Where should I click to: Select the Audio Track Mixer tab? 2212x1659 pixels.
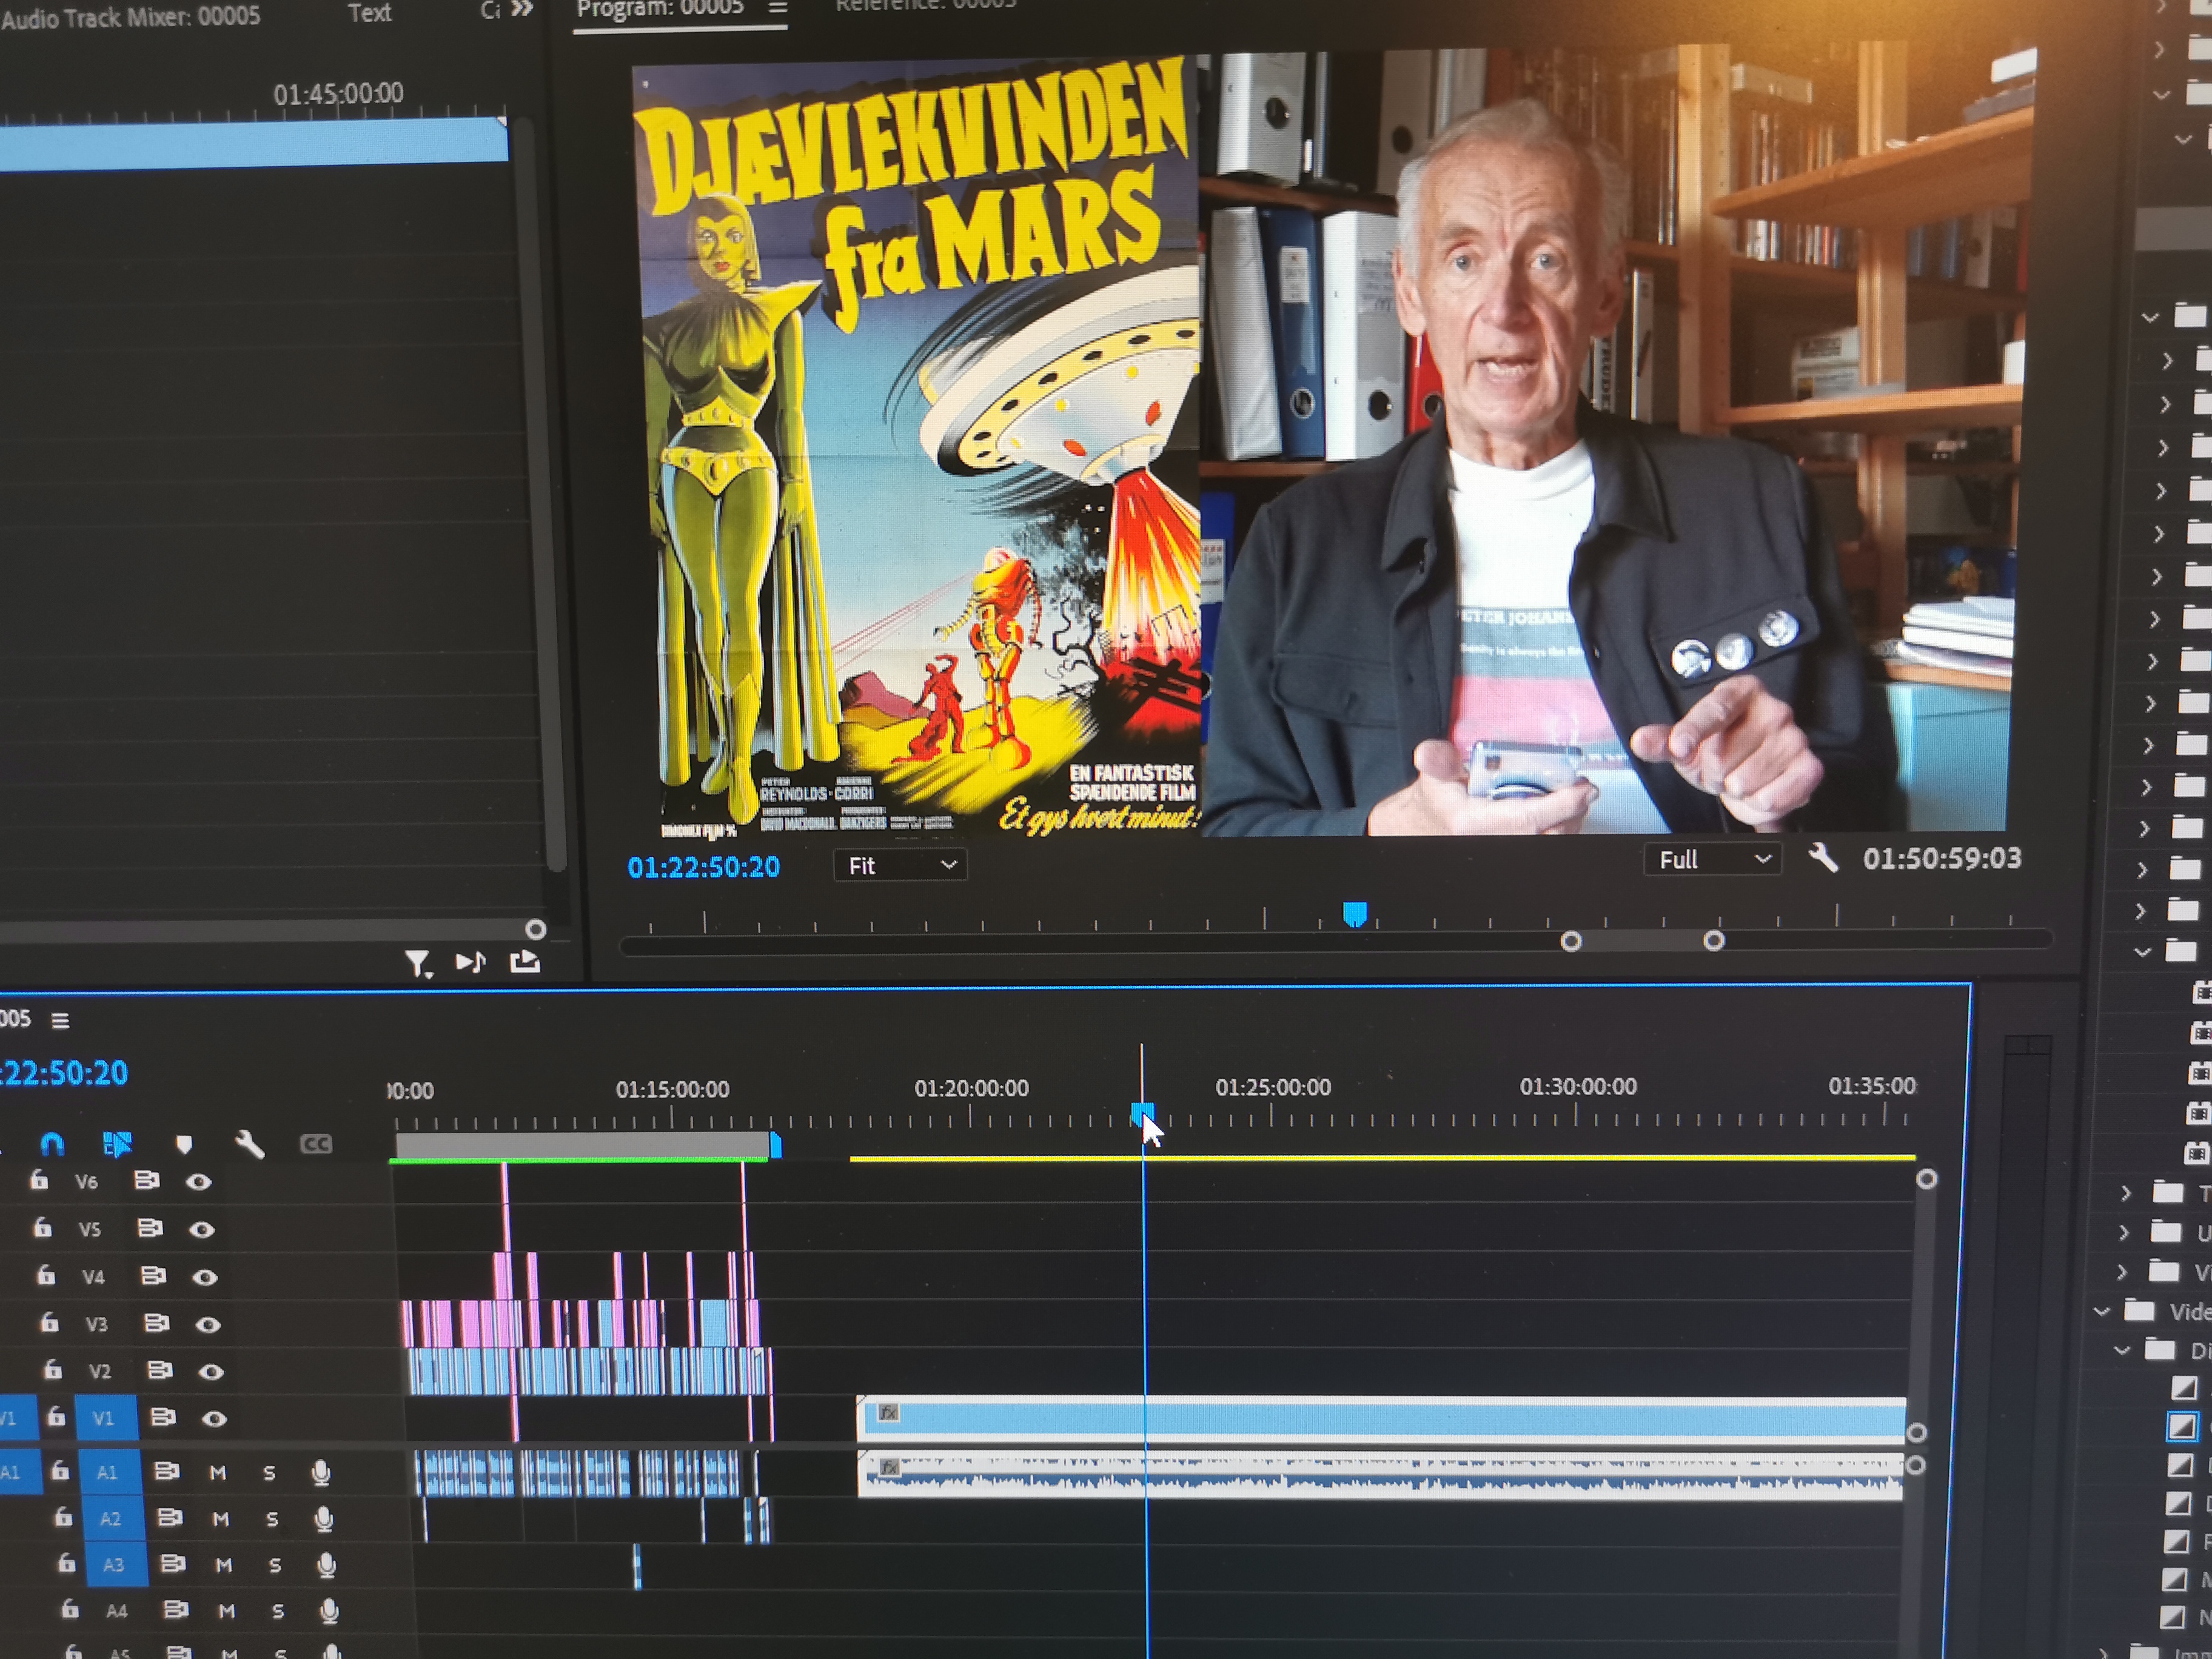click(130, 16)
